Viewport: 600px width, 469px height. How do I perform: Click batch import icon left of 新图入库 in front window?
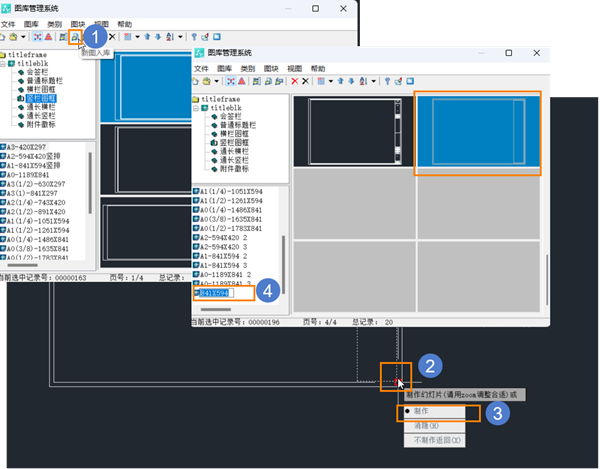257,81
